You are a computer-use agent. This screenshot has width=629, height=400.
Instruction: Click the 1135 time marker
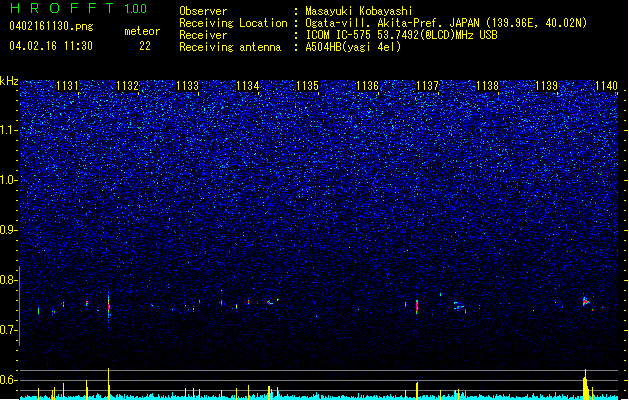(307, 86)
